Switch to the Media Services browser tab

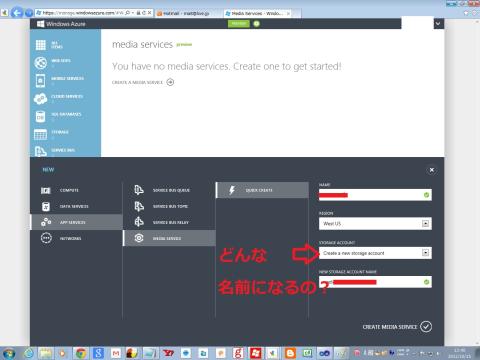coord(257,13)
